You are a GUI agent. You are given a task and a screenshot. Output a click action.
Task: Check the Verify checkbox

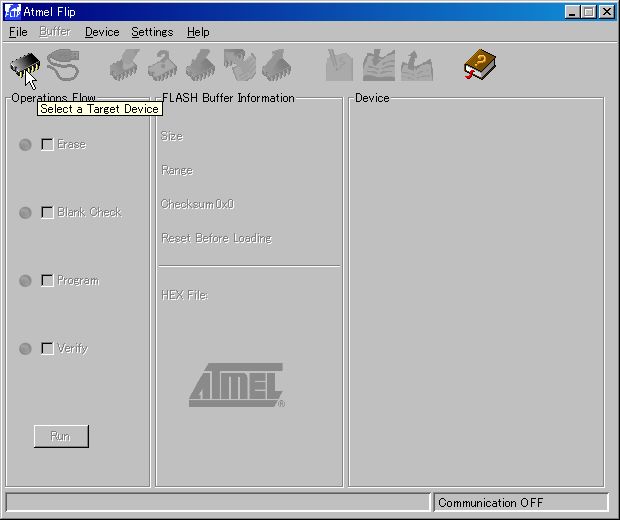point(47,348)
